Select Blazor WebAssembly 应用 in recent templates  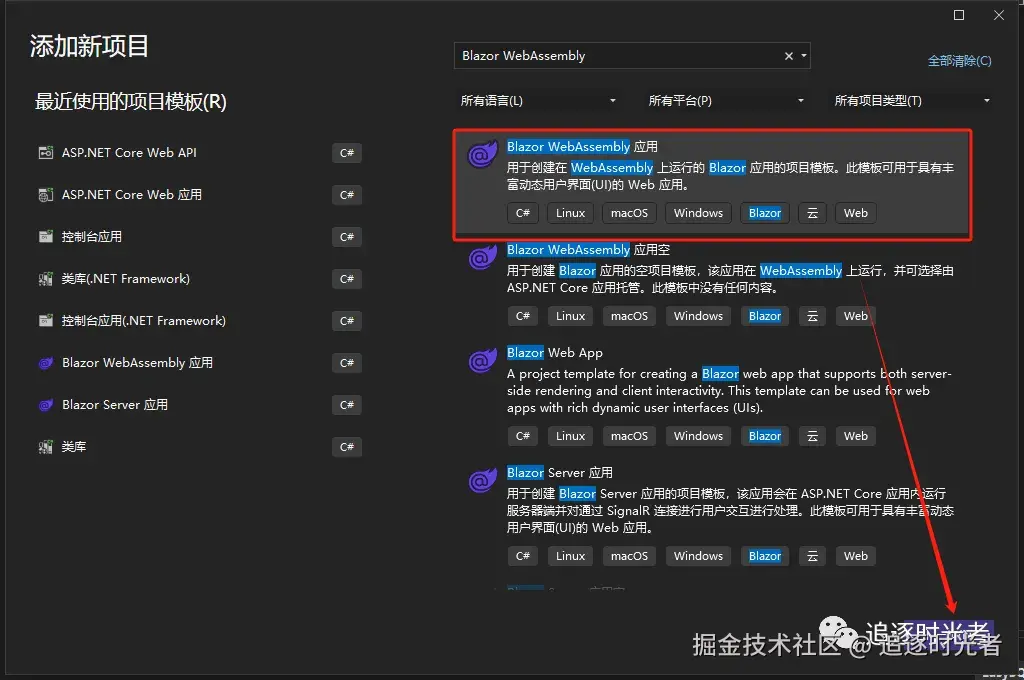pos(199,363)
